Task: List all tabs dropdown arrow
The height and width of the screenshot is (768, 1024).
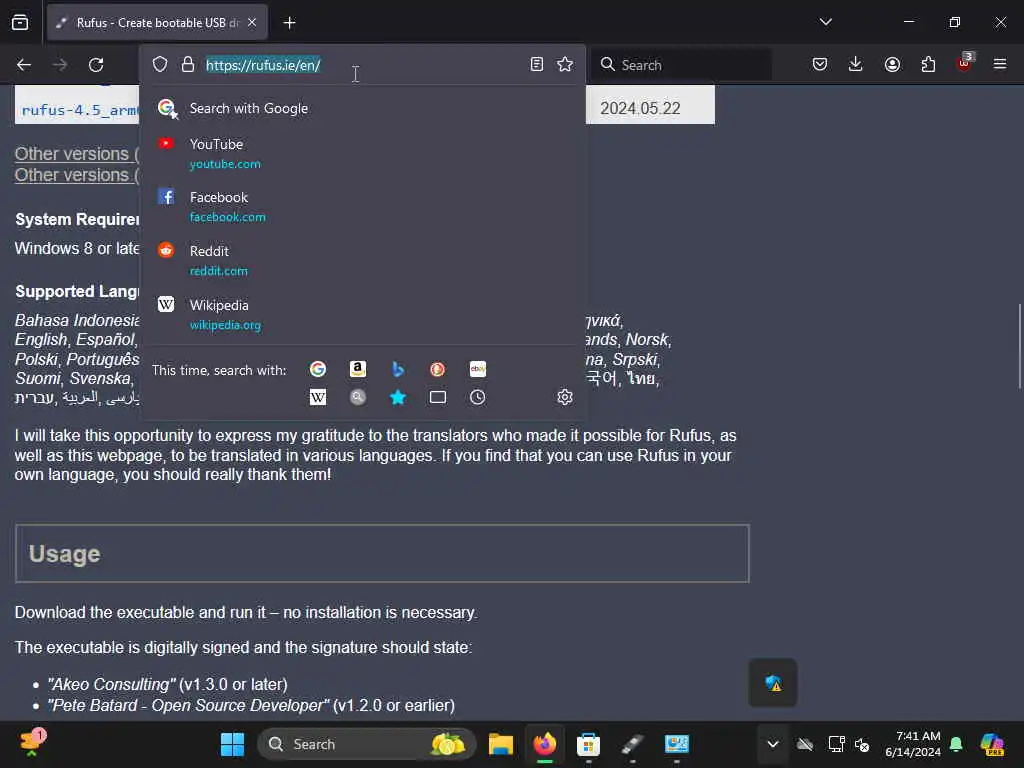Action: pyautogui.click(x=825, y=22)
